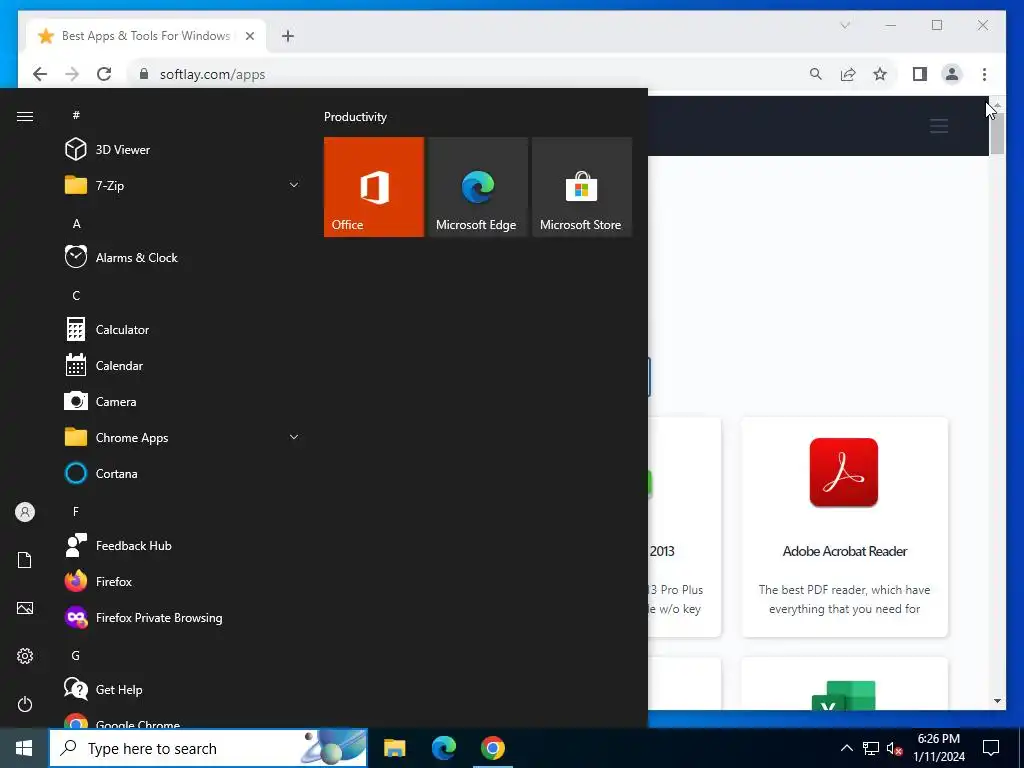This screenshot has width=1024, height=768.
Task: Open Microsoft Store tile
Action: (x=582, y=187)
